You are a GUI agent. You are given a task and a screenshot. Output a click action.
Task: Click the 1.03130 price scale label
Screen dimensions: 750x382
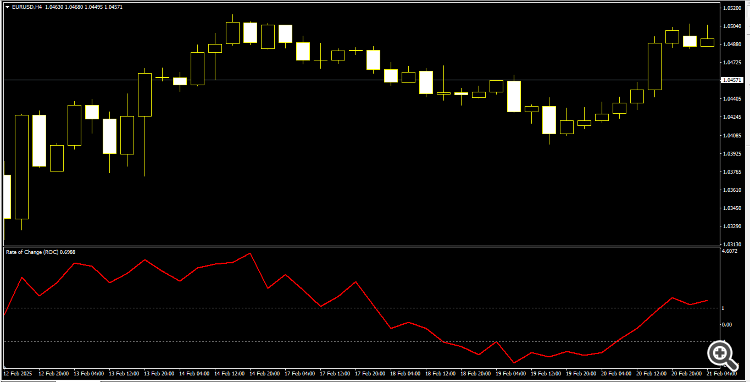point(732,244)
